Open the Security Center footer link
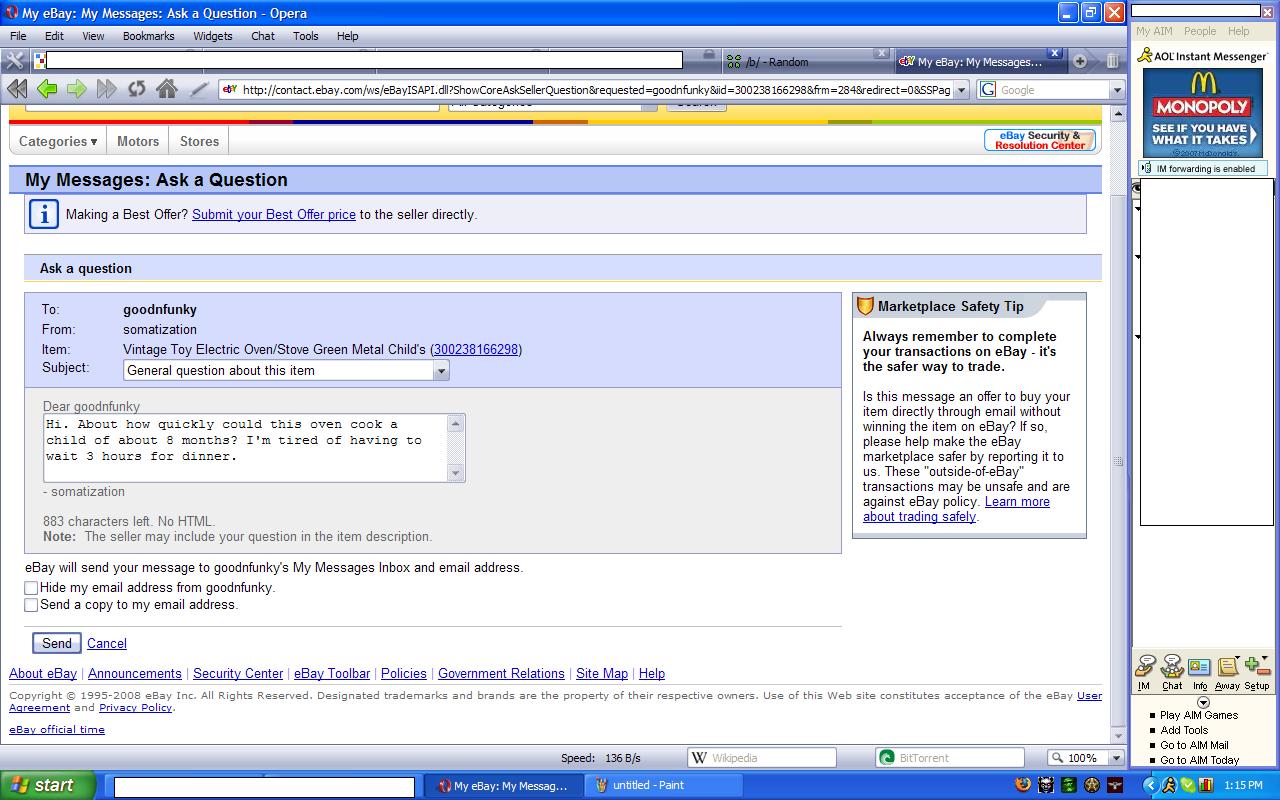Image resolution: width=1280 pixels, height=800 pixels. (x=238, y=674)
